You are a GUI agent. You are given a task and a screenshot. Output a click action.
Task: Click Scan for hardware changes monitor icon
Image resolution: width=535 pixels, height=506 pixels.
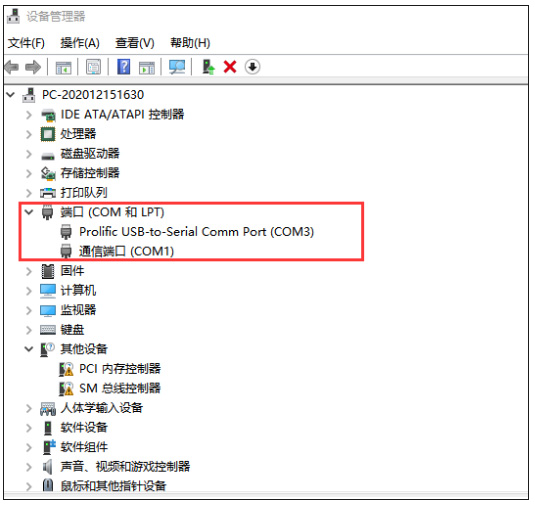click(177, 67)
